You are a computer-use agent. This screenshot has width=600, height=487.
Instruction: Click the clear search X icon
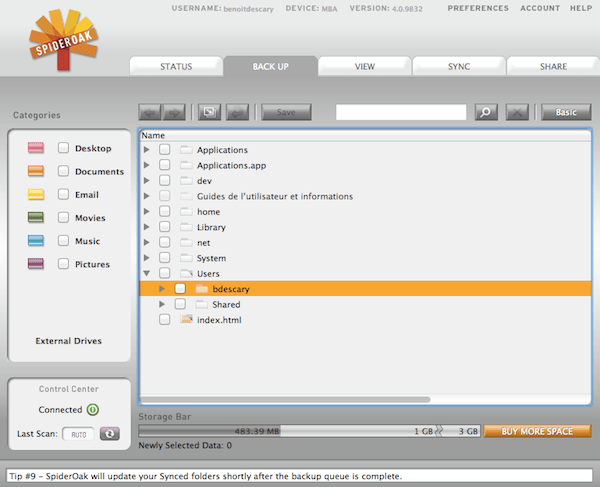point(516,112)
